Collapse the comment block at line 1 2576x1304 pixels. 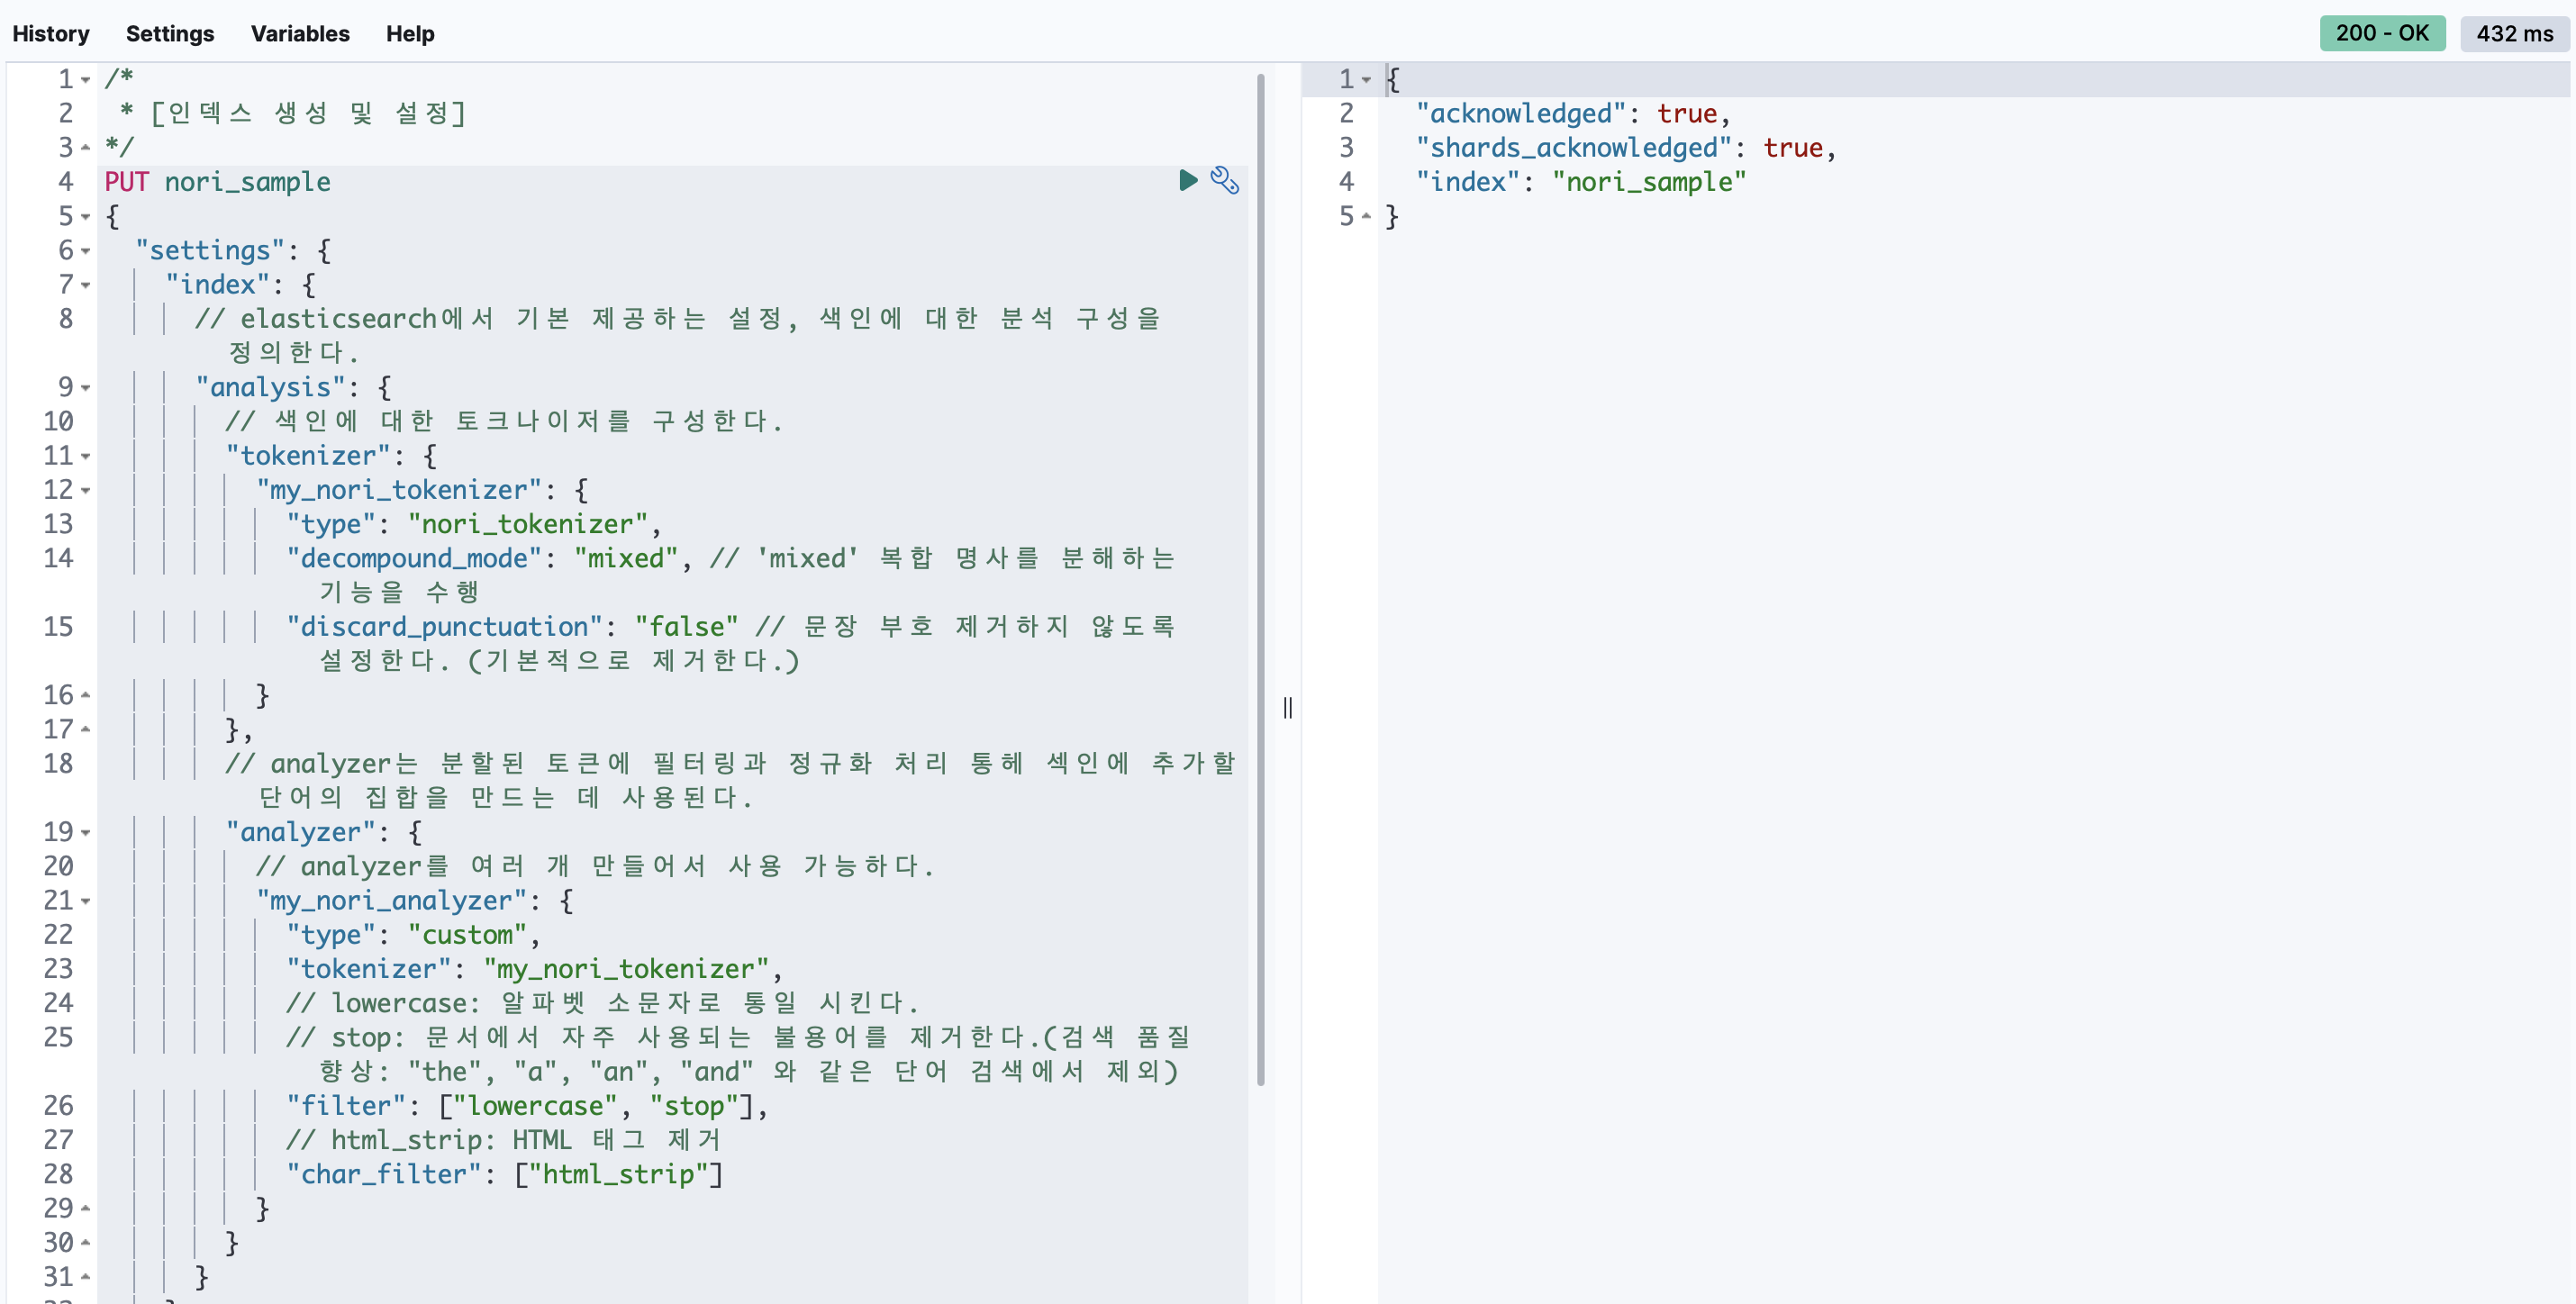[x=86, y=80]
